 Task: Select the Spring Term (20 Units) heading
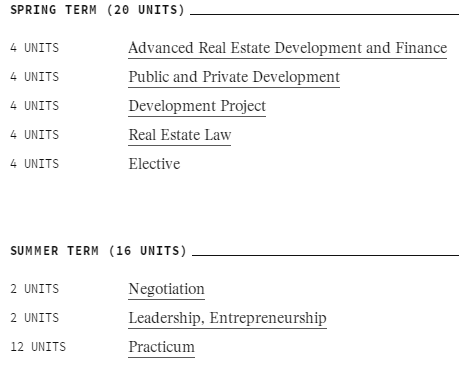97,10
